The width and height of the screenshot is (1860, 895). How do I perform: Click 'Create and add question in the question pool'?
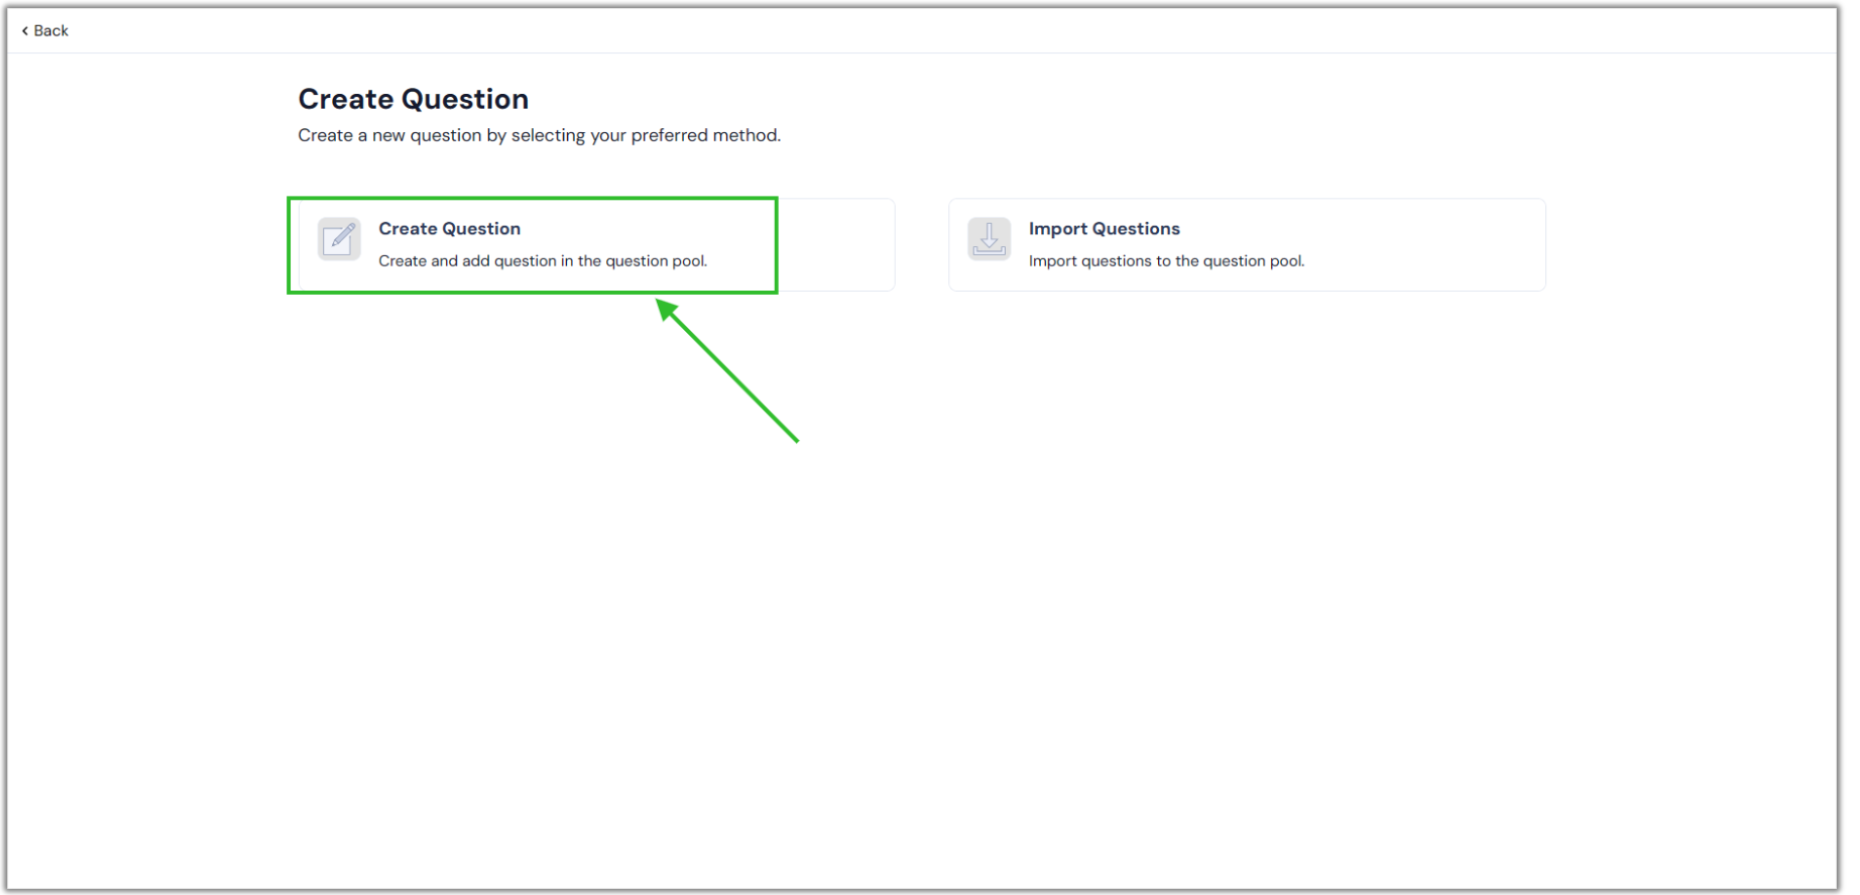(x=543, y=261)
